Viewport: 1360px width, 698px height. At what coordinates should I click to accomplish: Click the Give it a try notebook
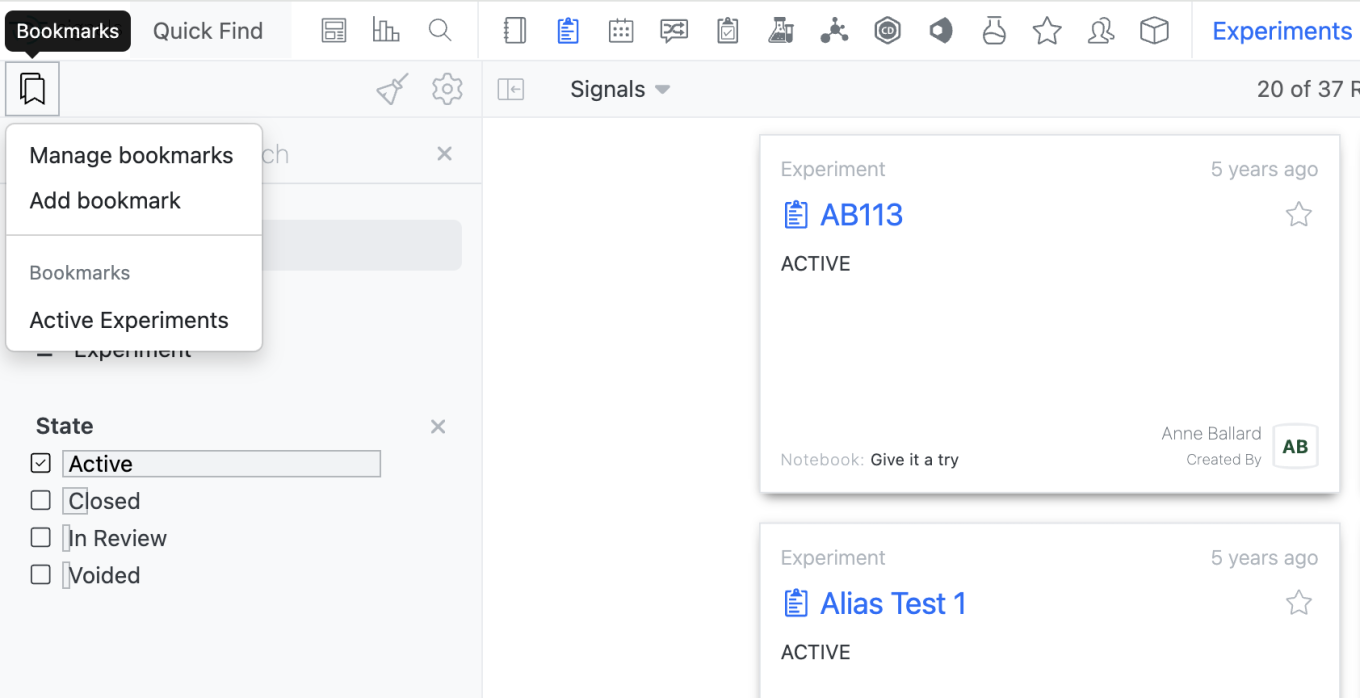(914, 460)
